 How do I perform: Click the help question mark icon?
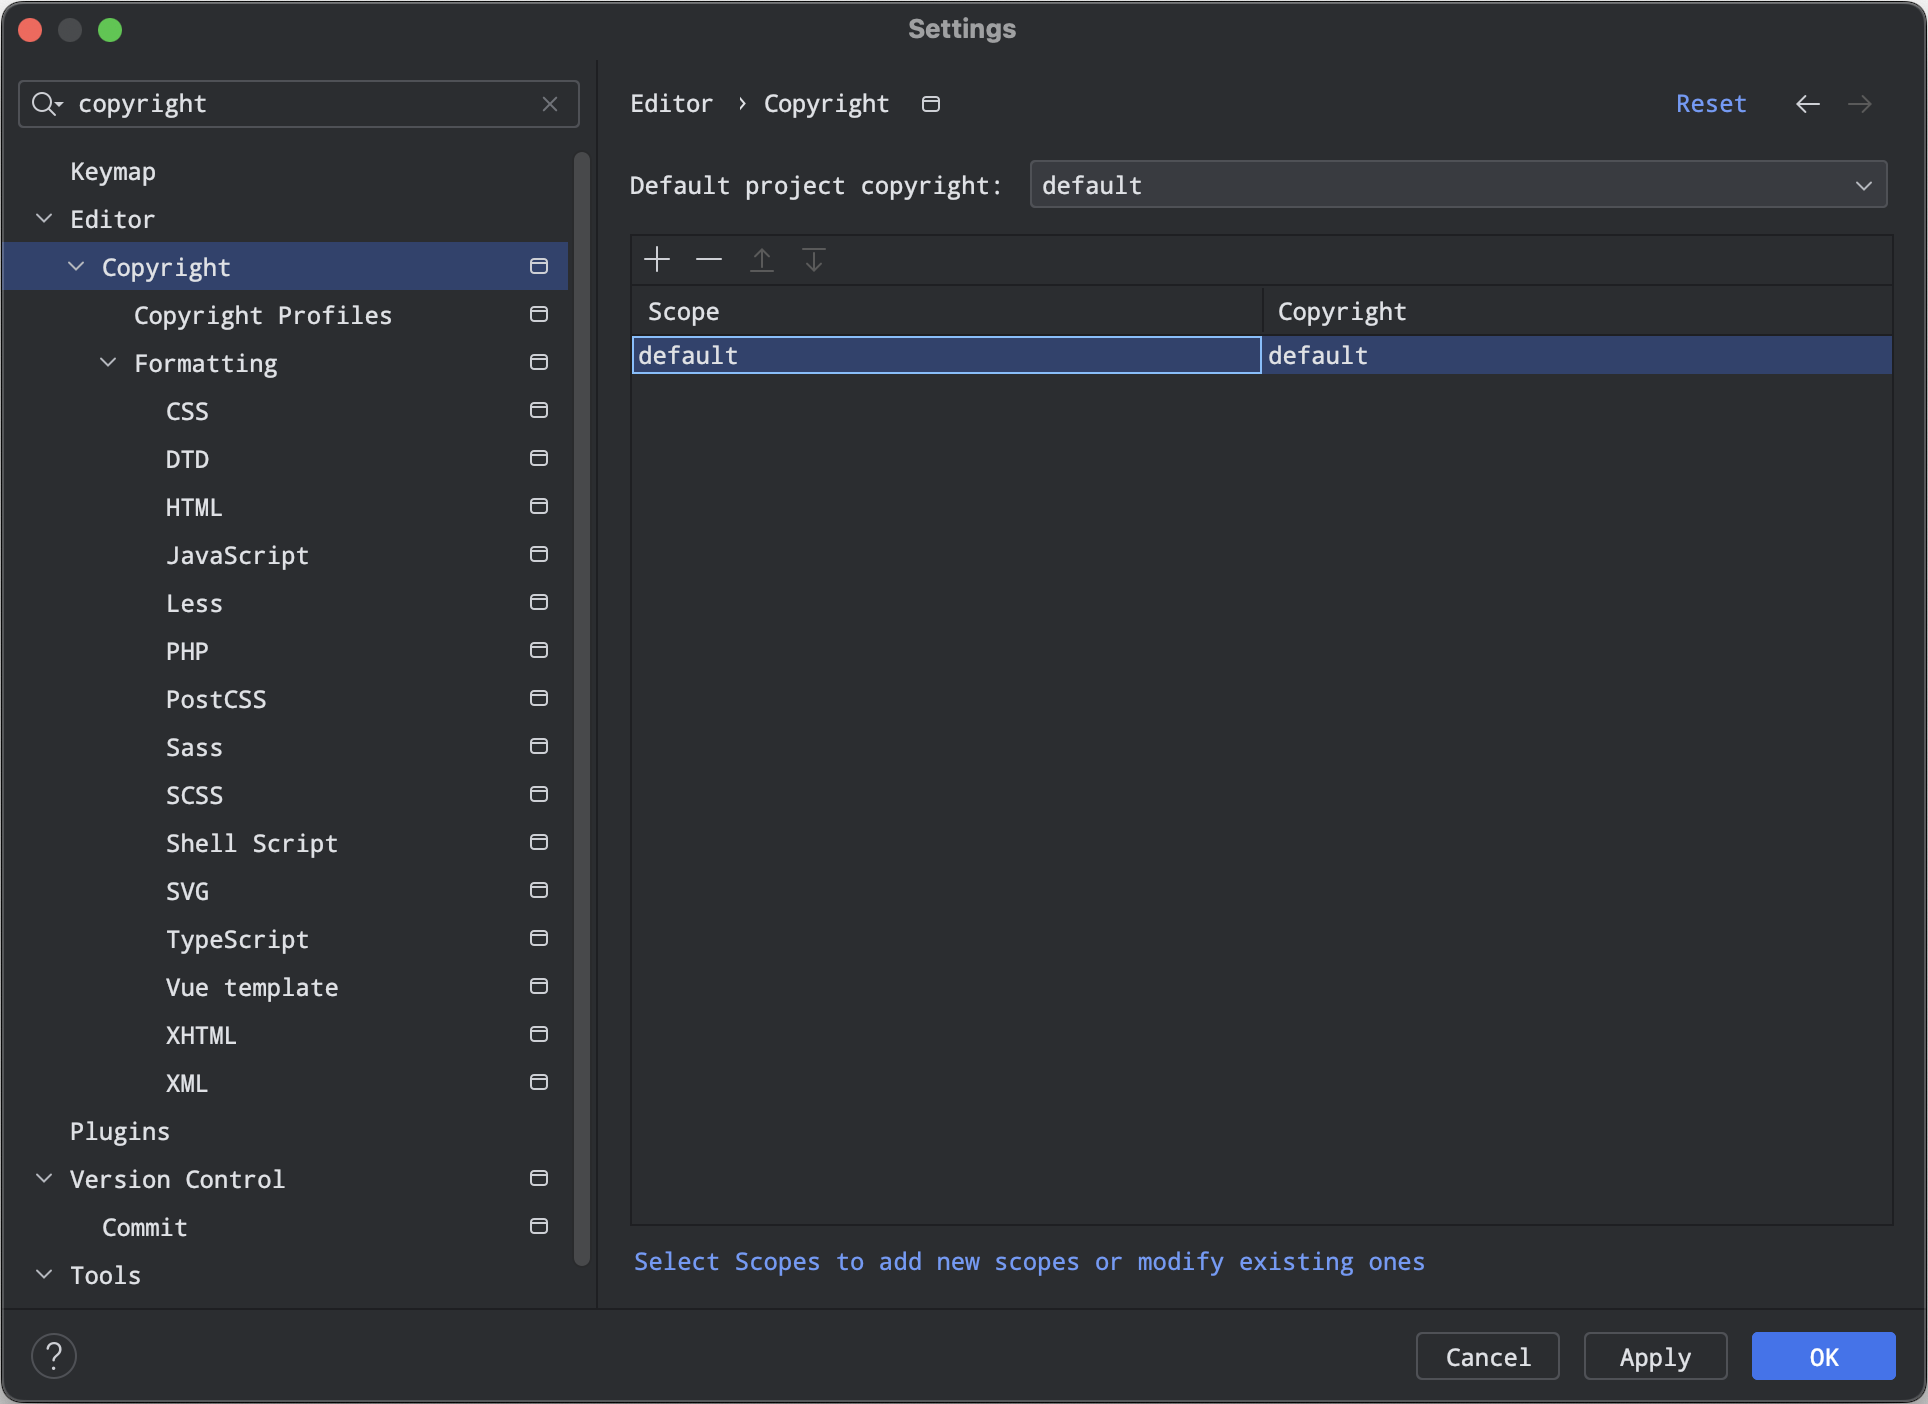click(54, 1356)
